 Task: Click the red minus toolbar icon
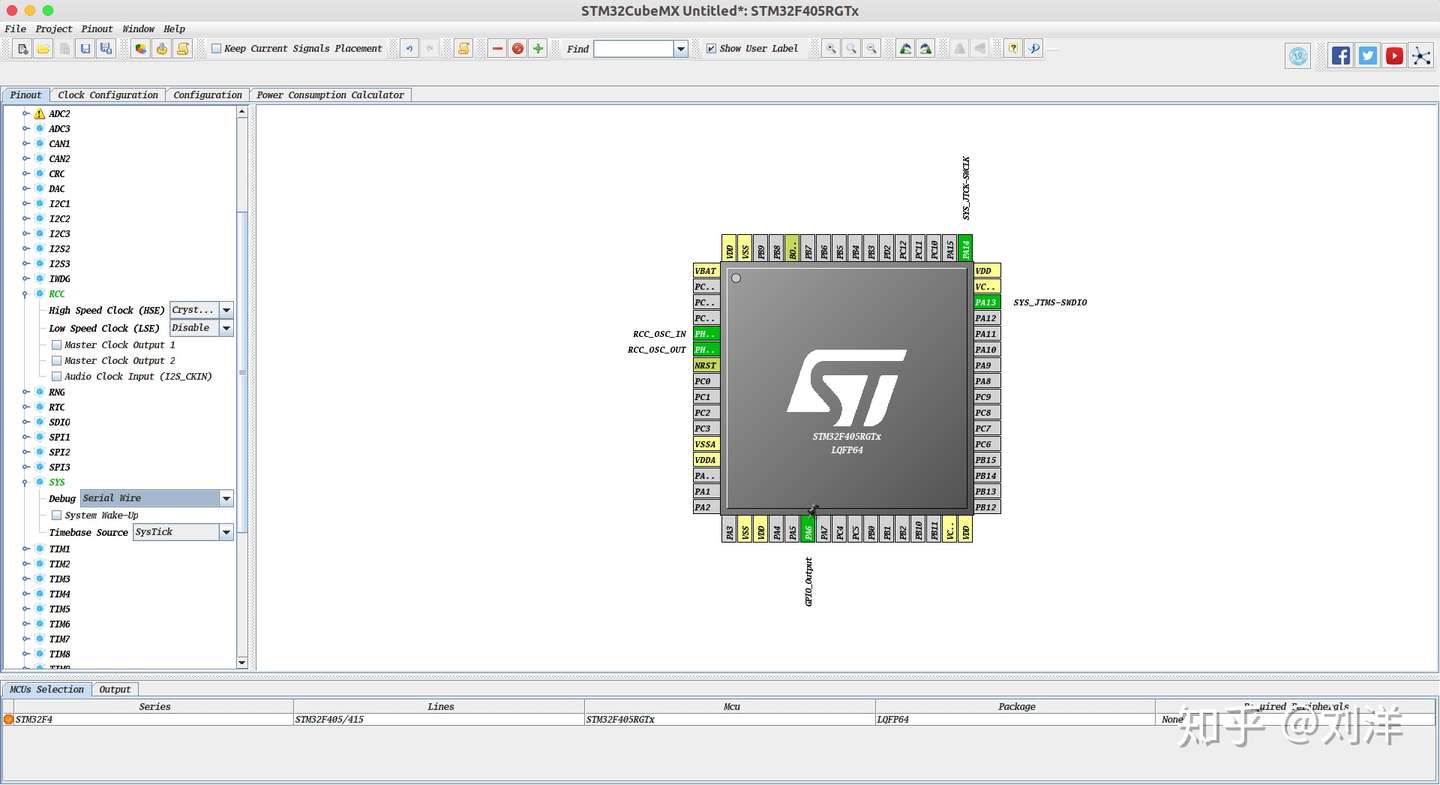tap(497, 48)
